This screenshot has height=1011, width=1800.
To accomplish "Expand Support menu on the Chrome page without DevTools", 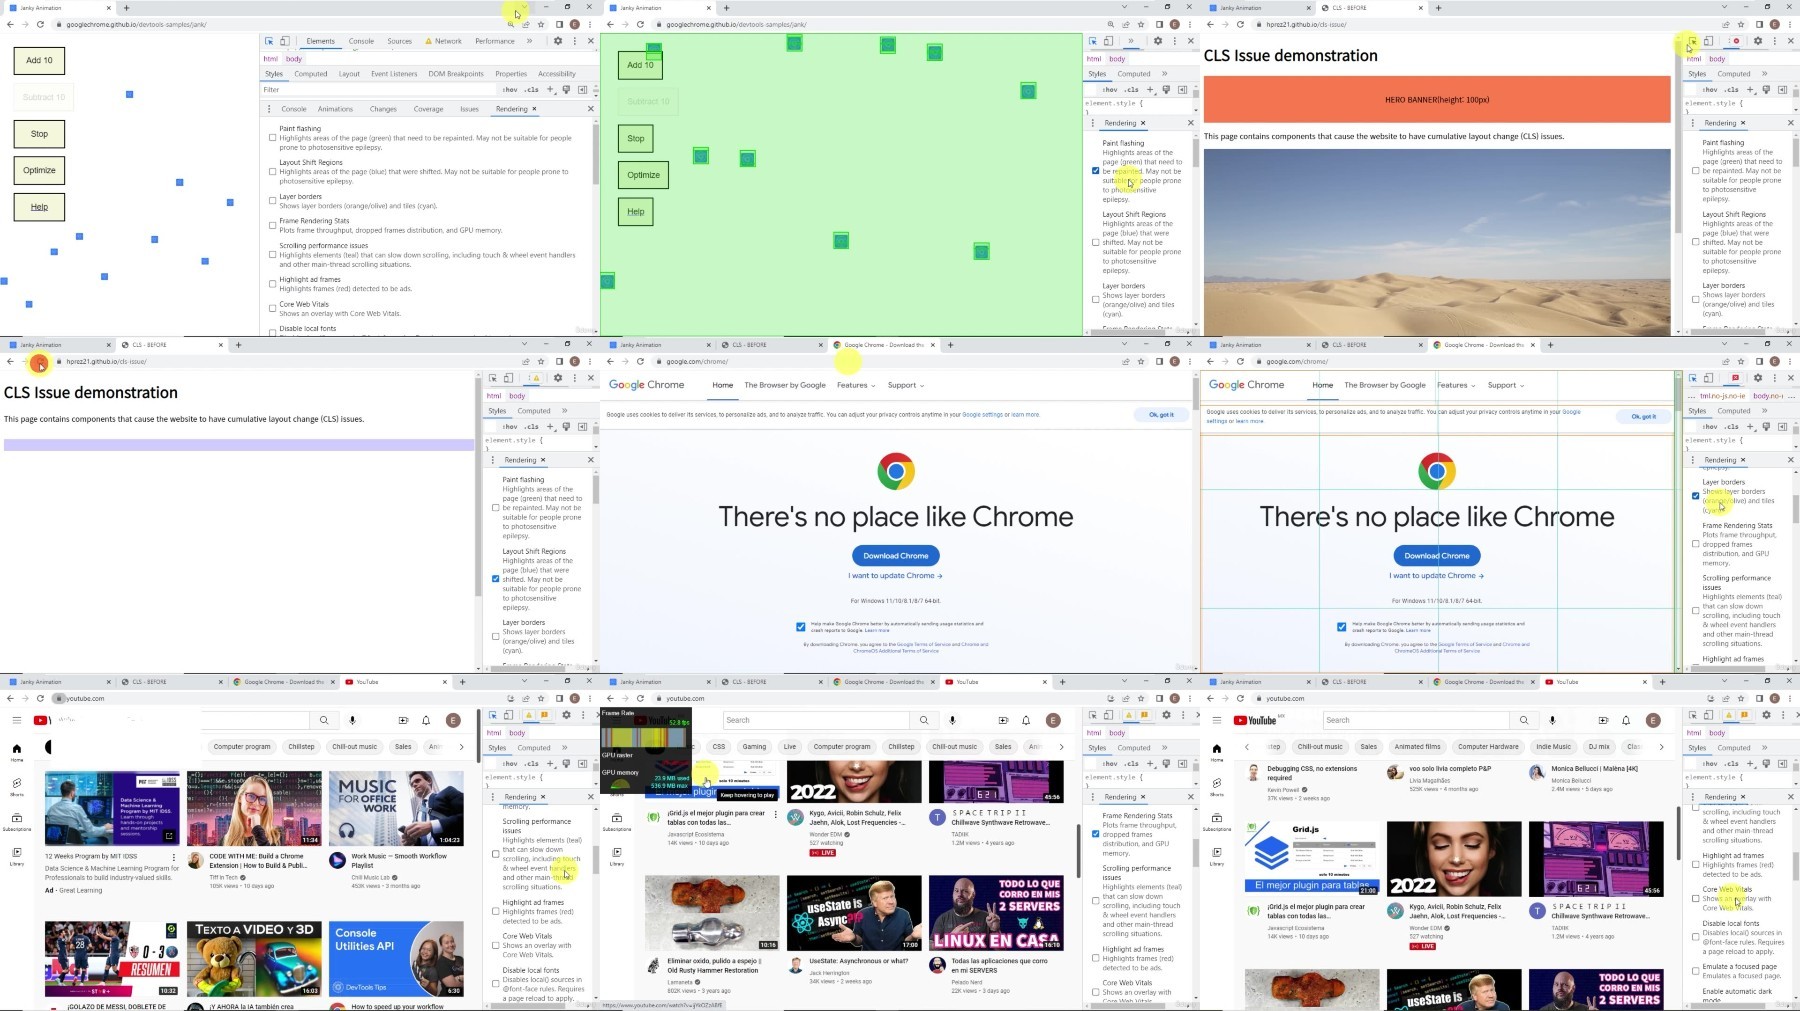I will 905,385.
